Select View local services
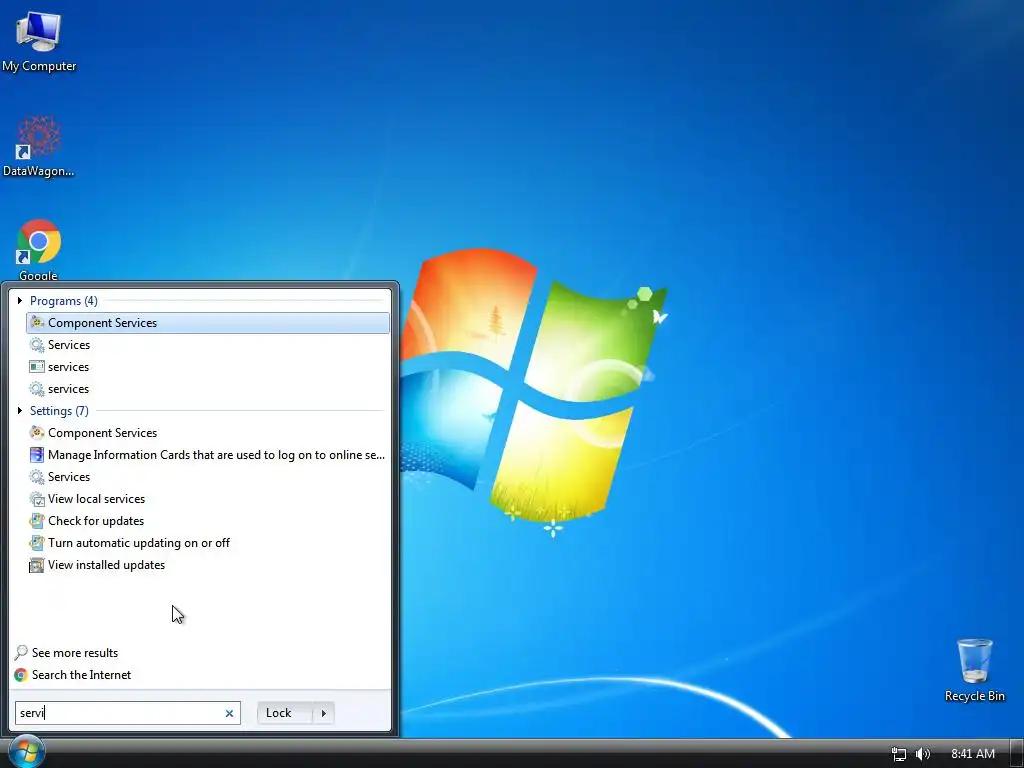The image size is (1024, 768). click(x=208, y=498)
